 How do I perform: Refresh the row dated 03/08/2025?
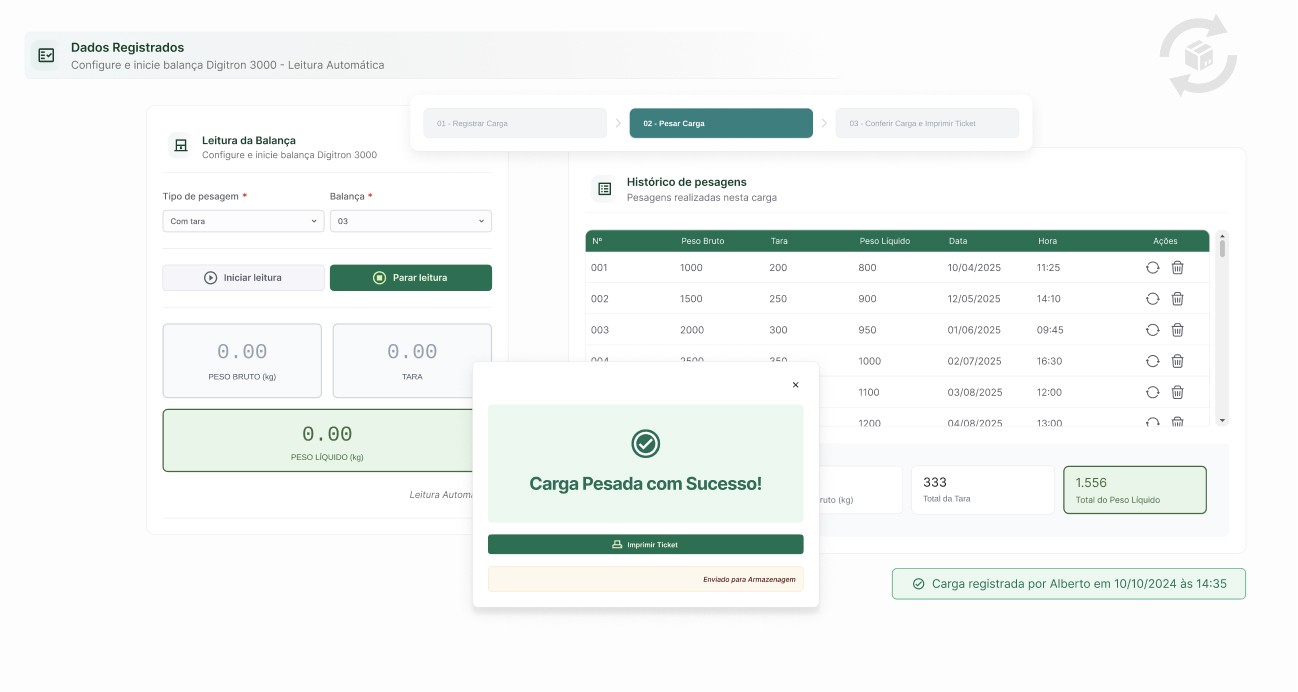tap(1152, 392)
